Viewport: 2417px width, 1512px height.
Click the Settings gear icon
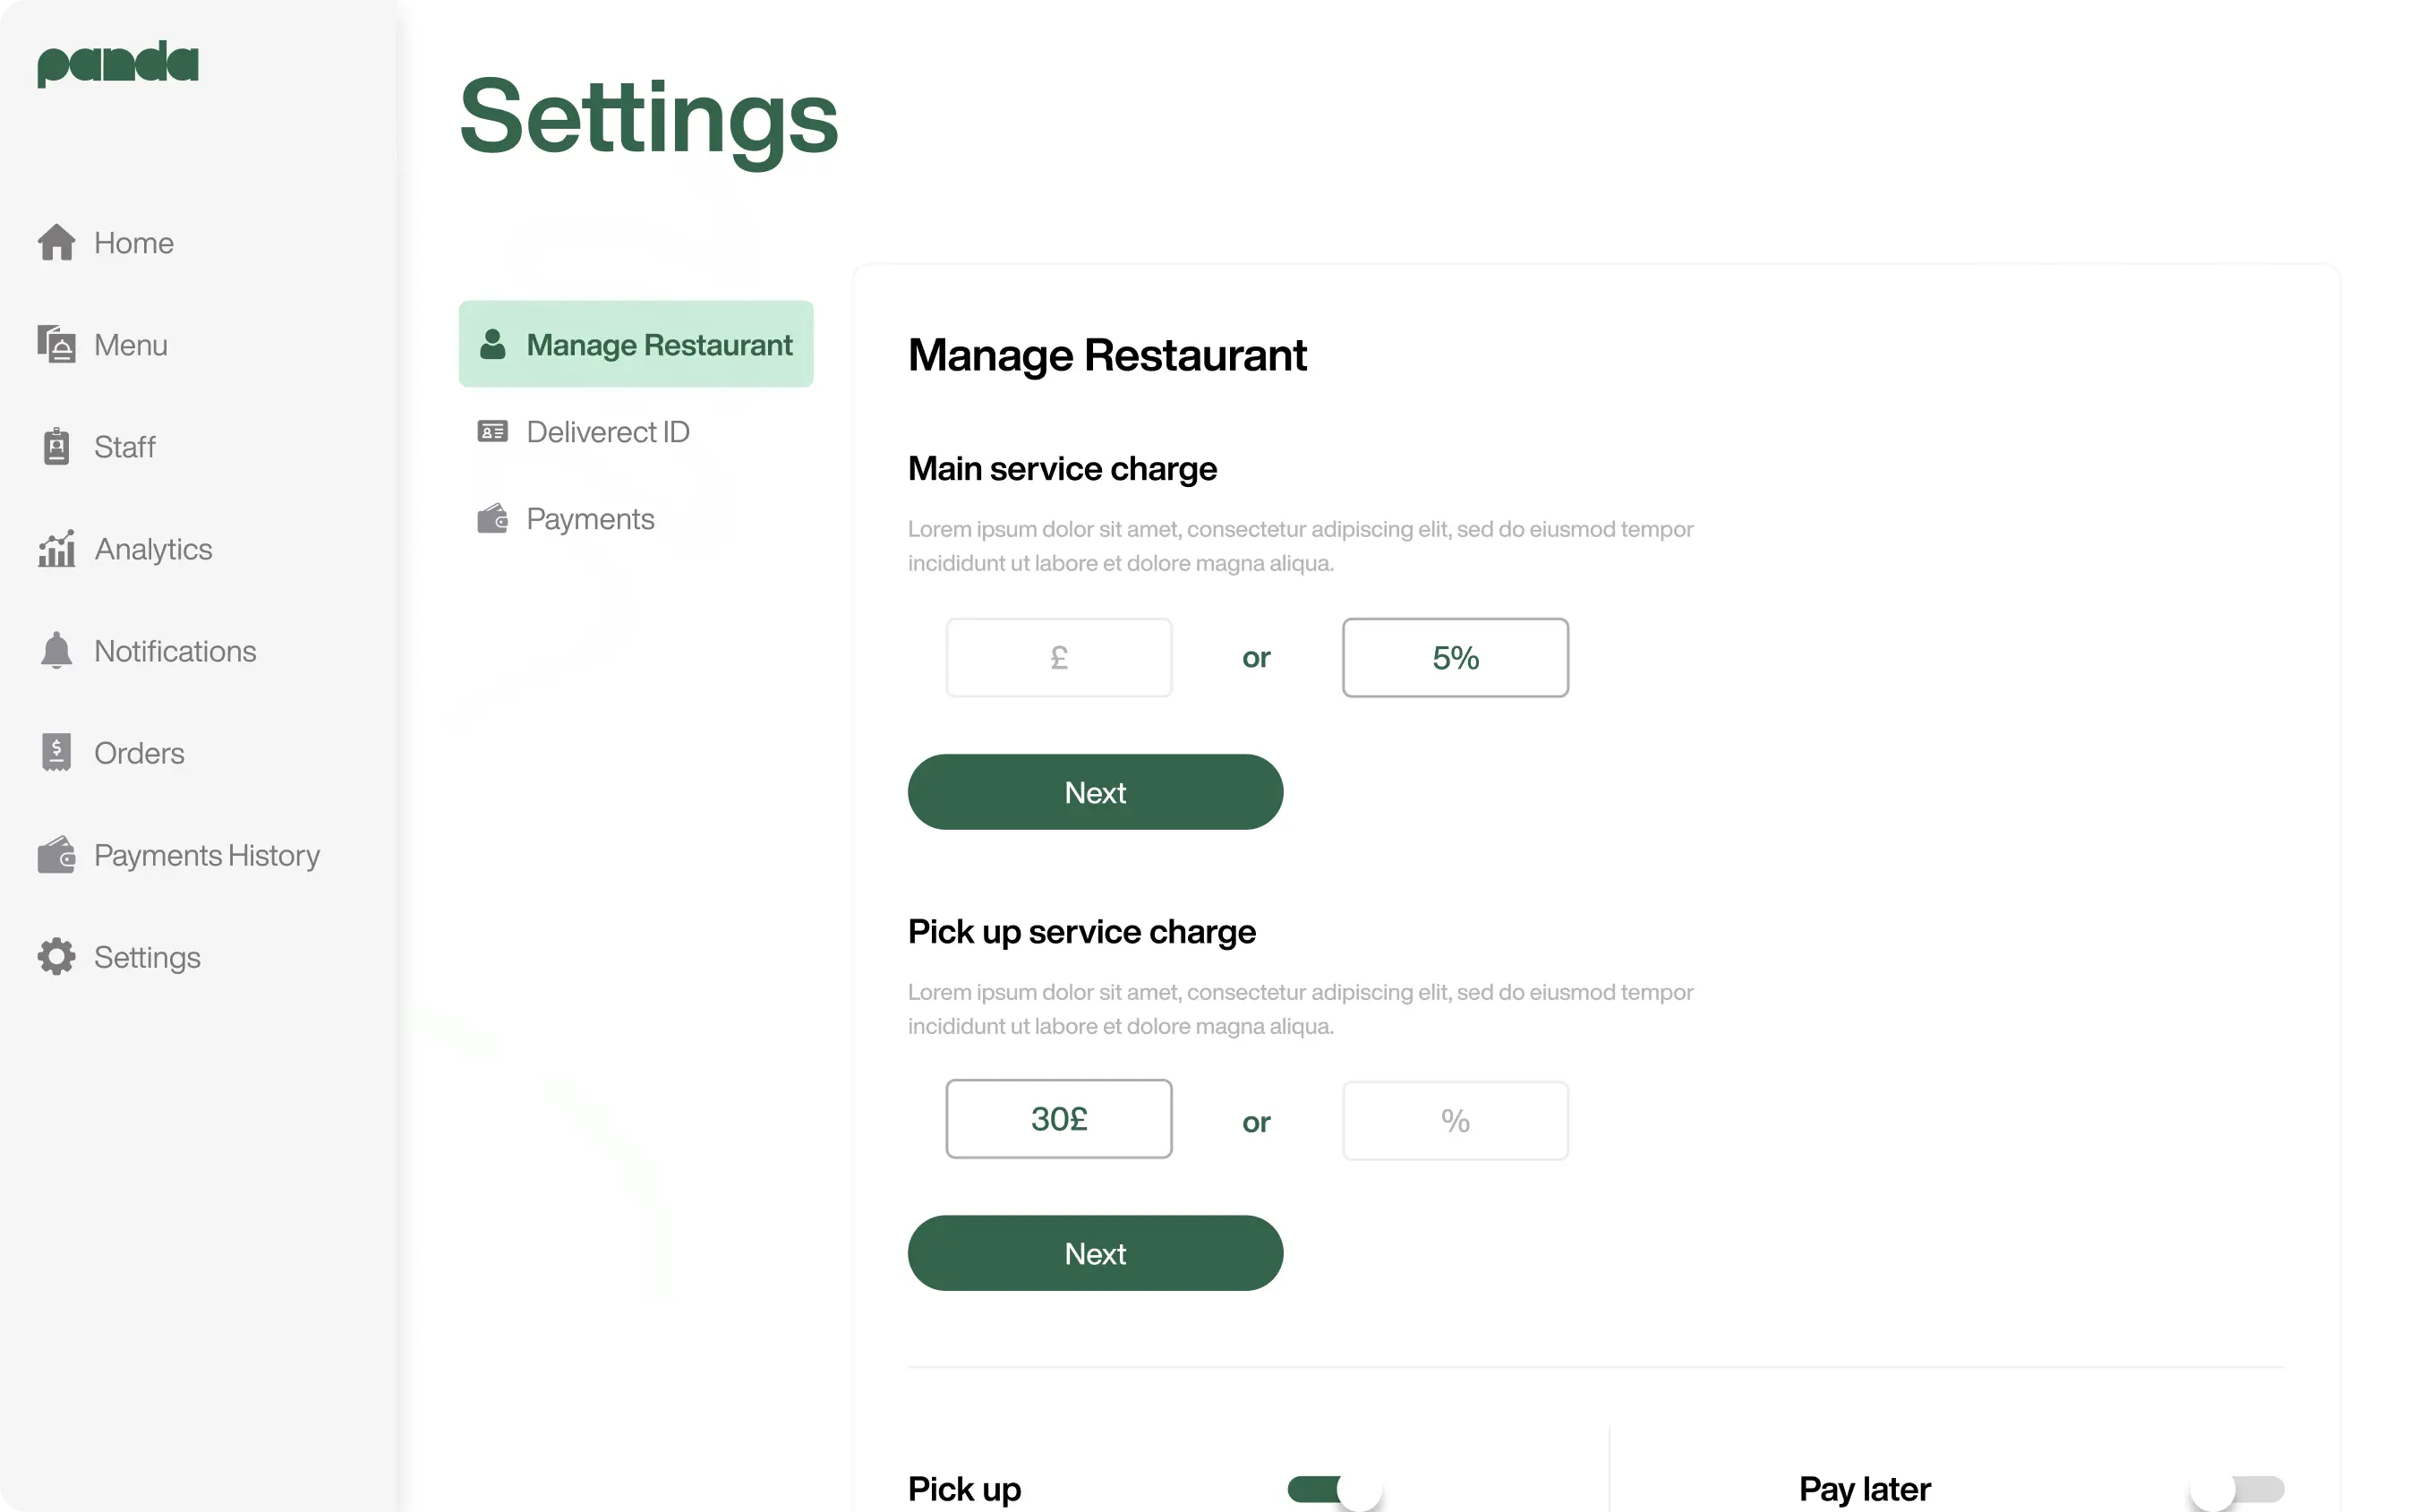56,954
